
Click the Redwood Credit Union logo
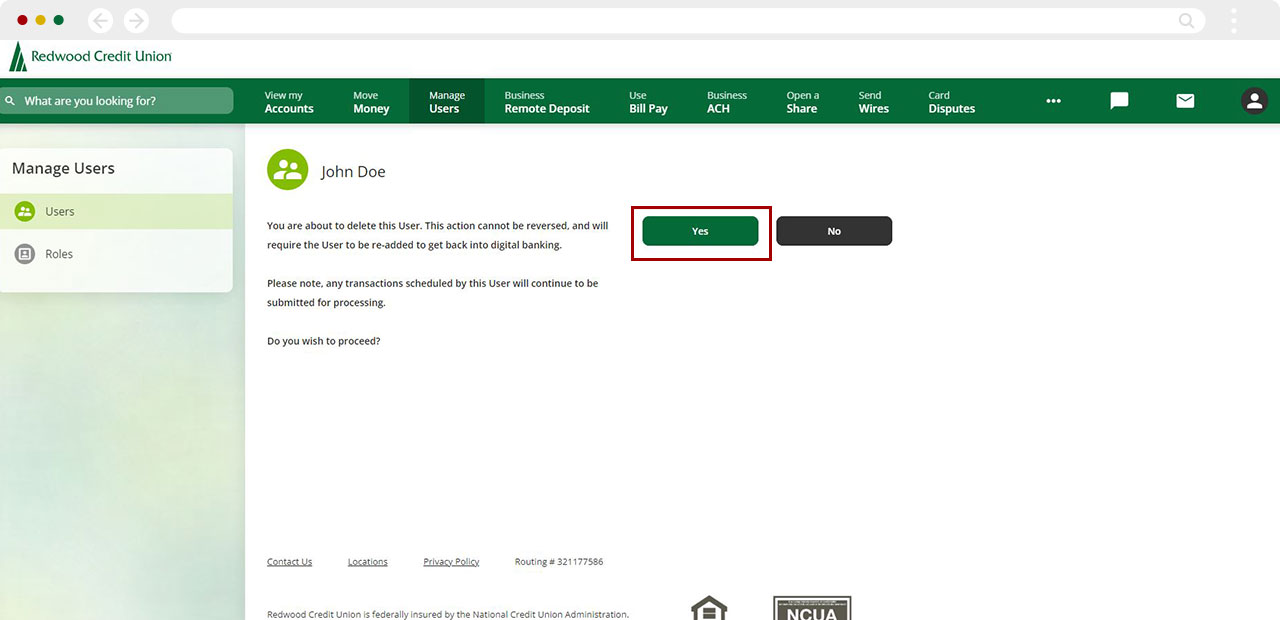pos(90,57)
